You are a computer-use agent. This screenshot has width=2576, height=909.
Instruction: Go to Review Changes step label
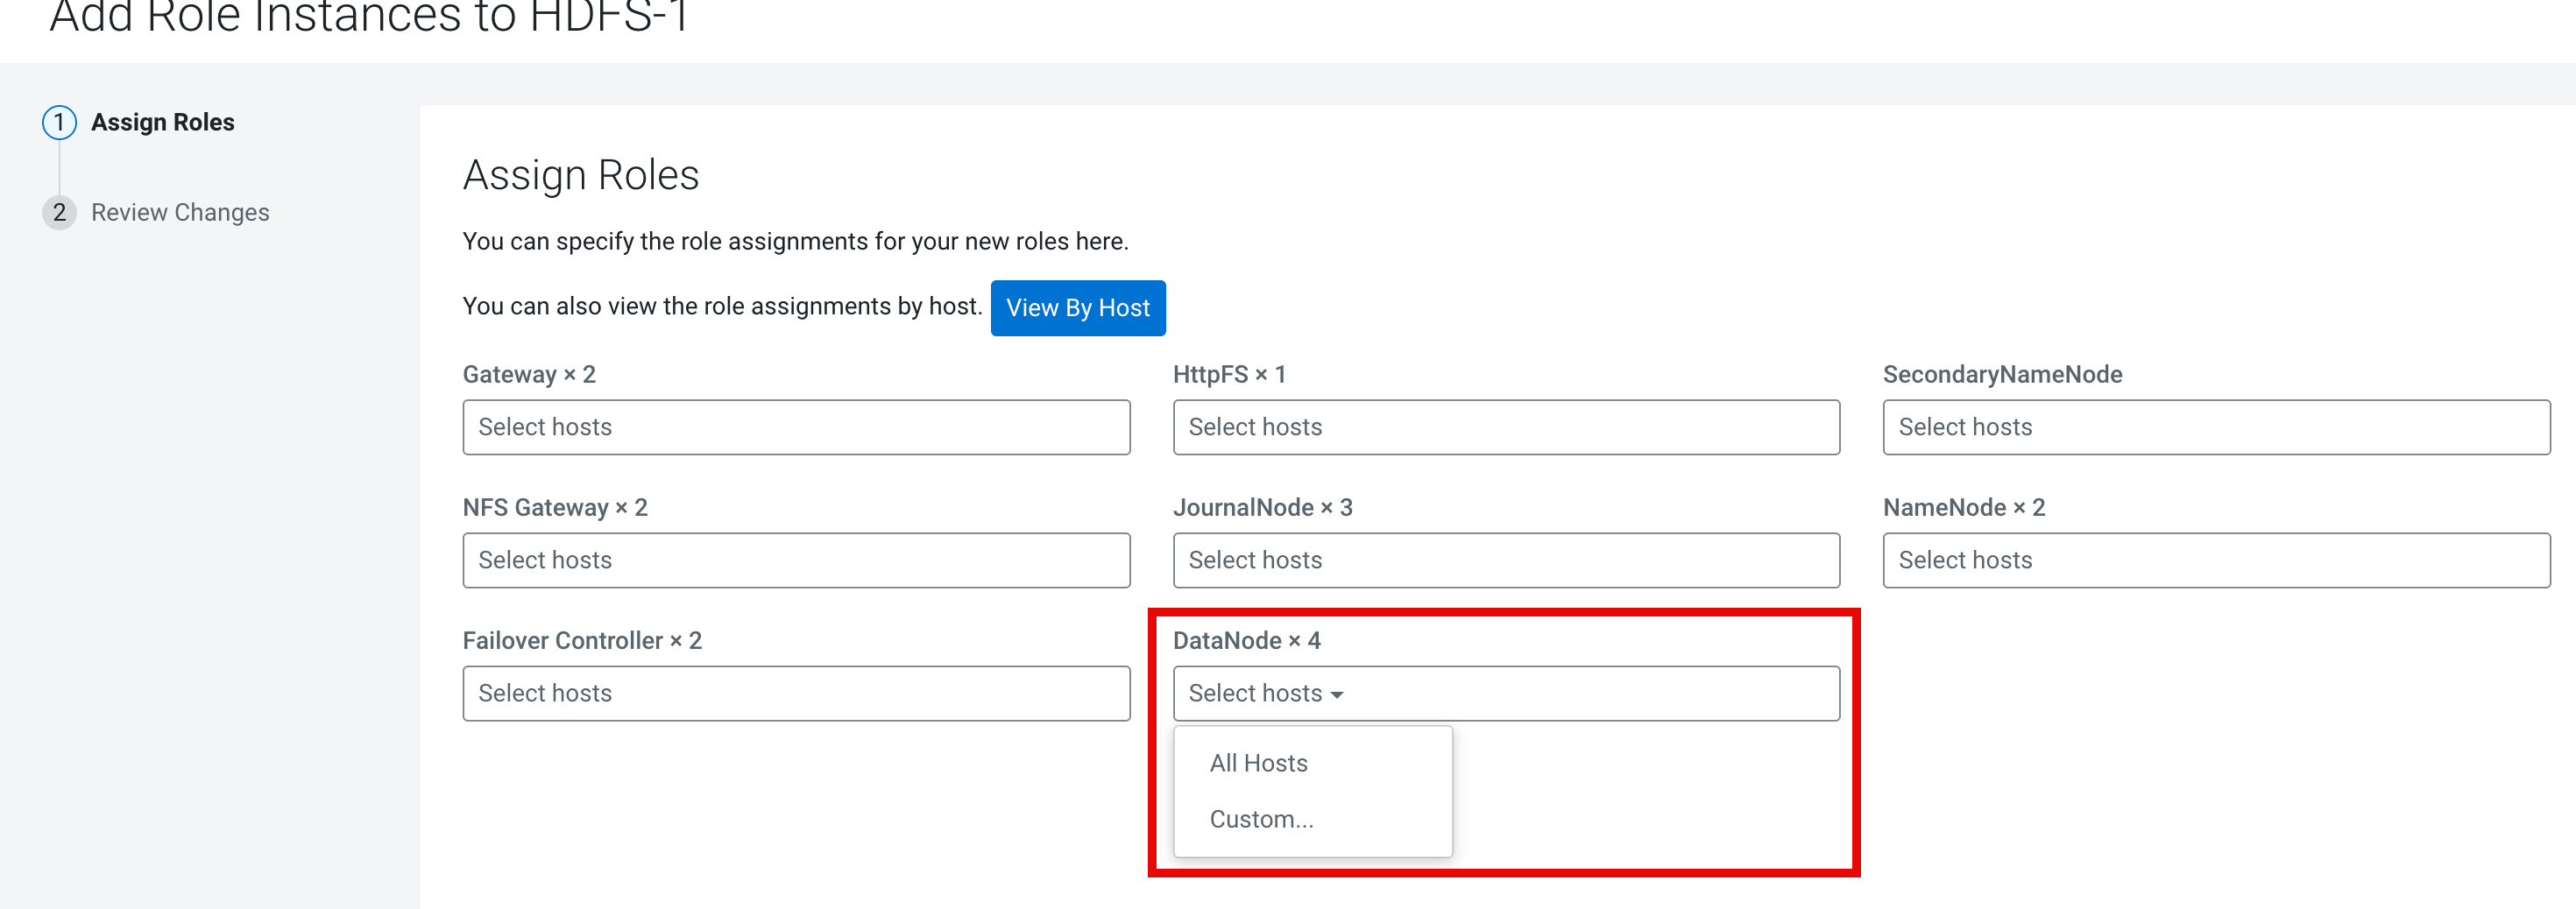(x=180, y=212)
